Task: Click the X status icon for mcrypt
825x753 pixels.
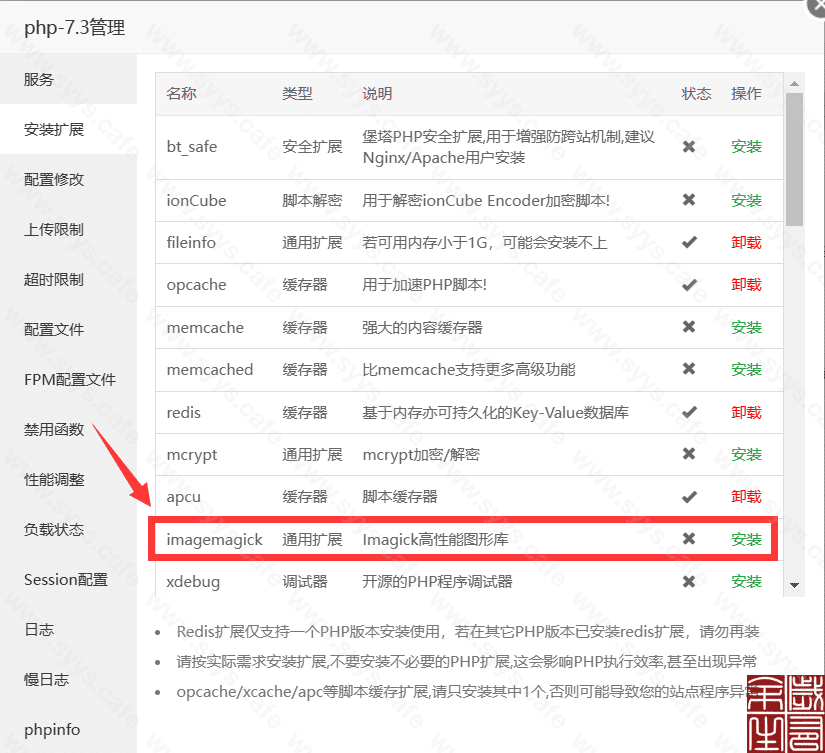Action: tap(689, 454)
